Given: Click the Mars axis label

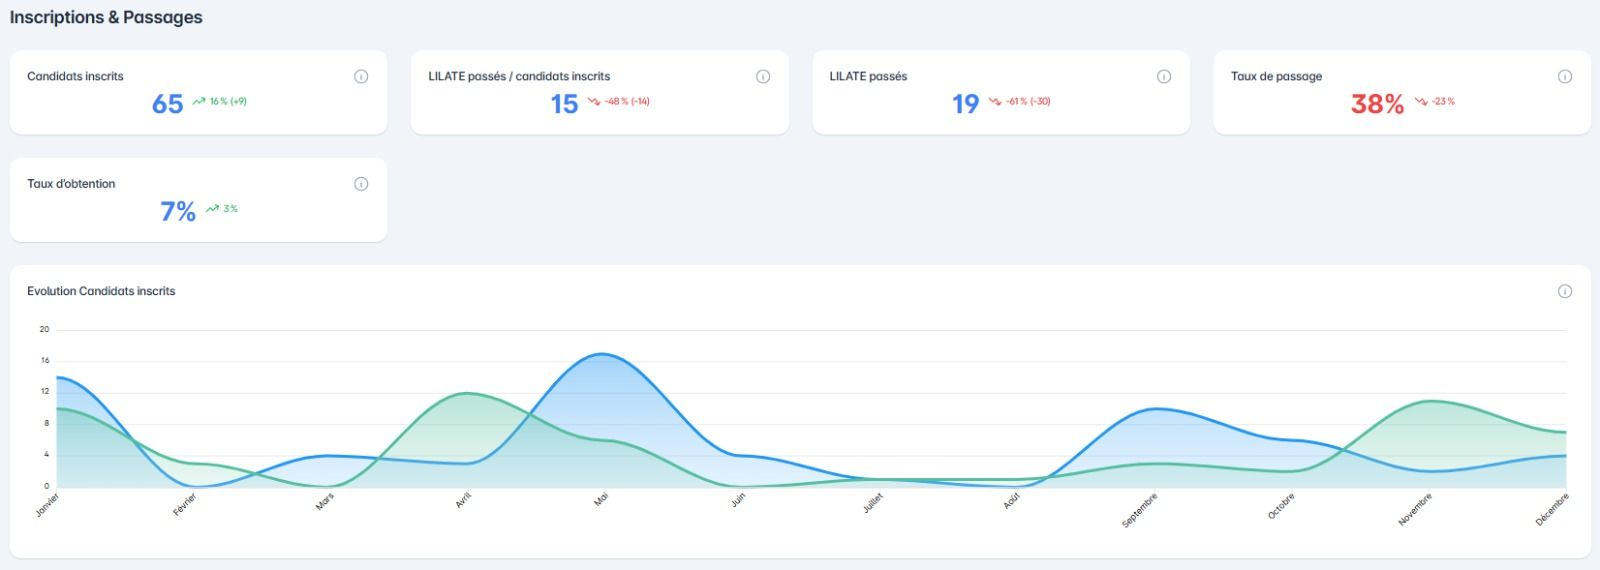Looking at the screenshot, I should pos(325,502).
